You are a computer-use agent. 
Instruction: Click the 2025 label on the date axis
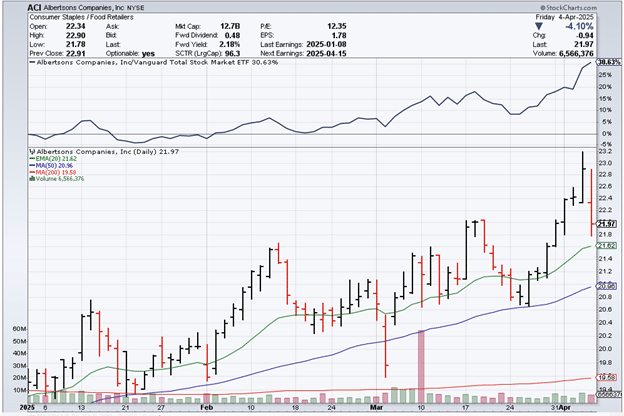(x=27, y=408)
